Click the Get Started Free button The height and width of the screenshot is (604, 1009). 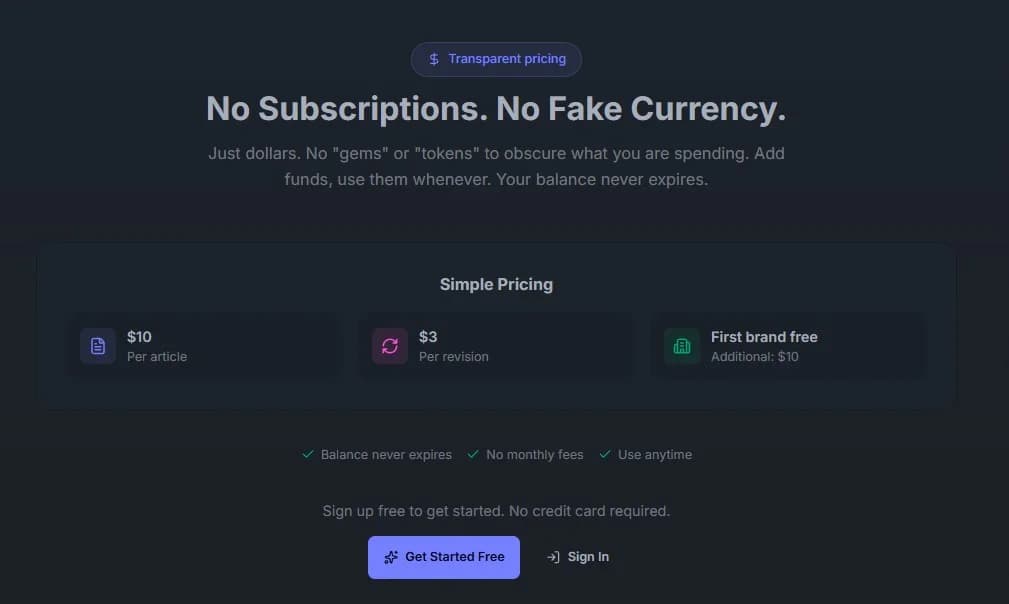click(443, 557)
